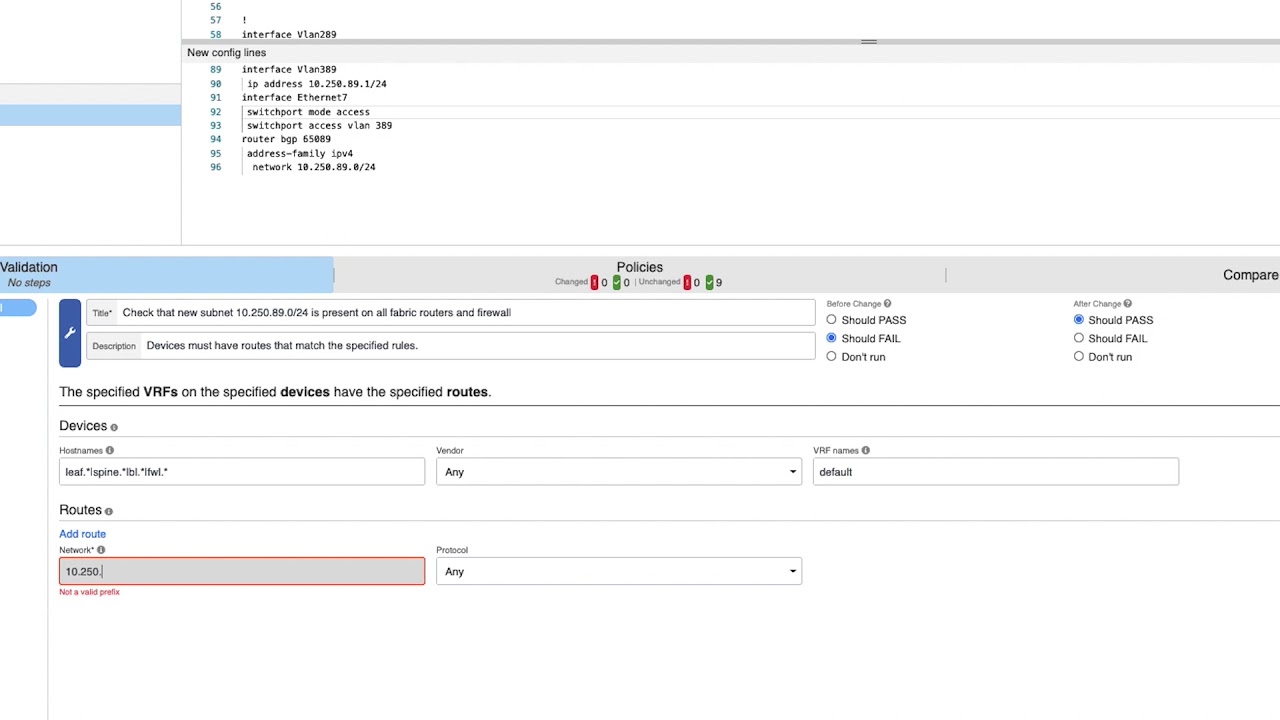Open the Protocol dropdown
This screenshot has width=1280, height=720.
click(619, 572)
